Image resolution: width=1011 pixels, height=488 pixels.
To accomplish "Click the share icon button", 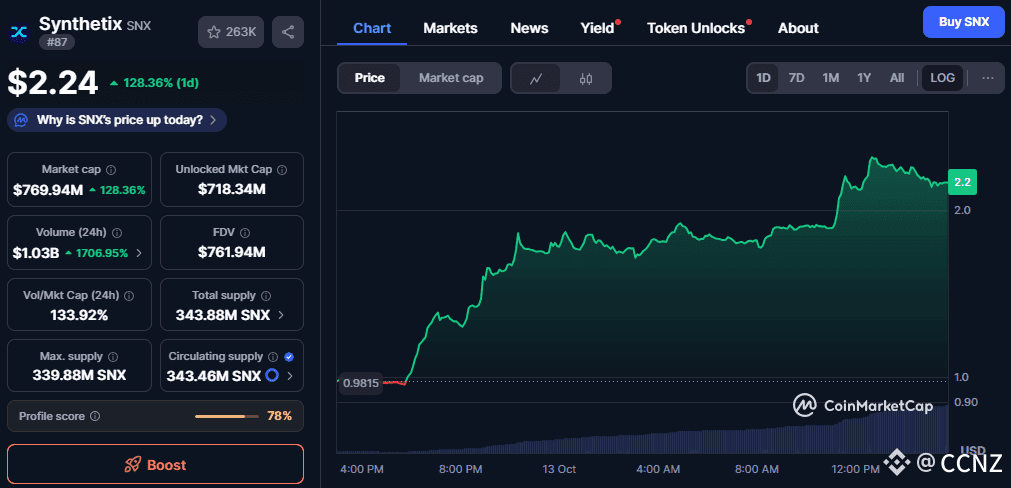I will point(288,32).
